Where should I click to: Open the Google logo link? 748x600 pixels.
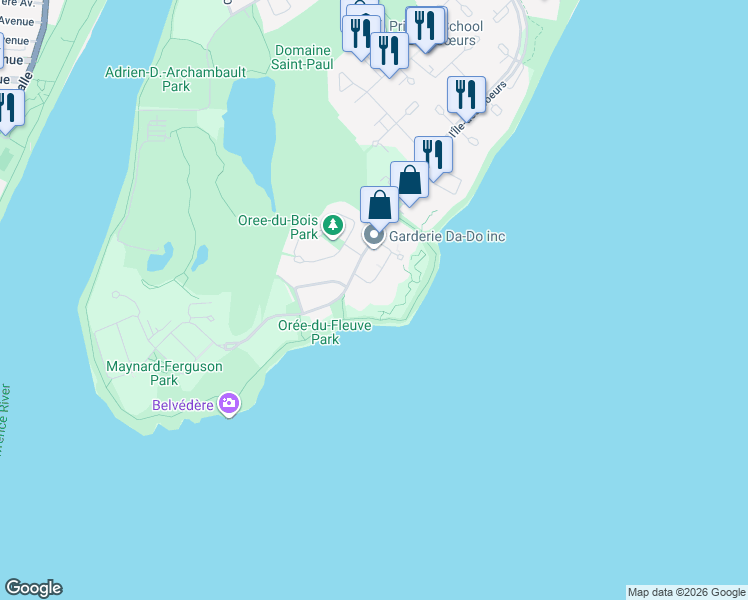(33, 588)
